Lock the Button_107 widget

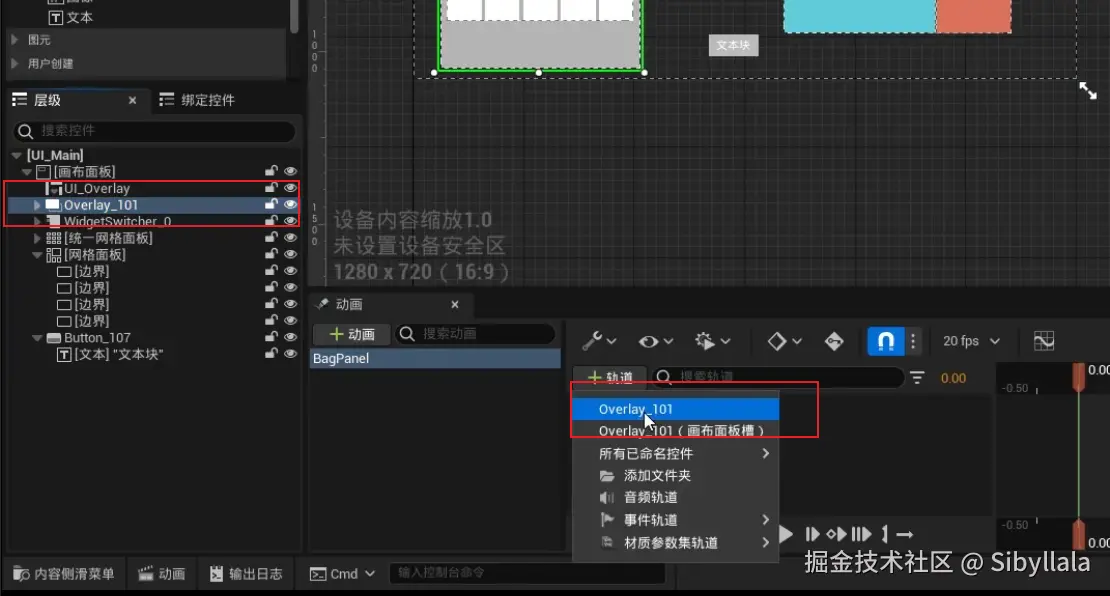(271, 338)
